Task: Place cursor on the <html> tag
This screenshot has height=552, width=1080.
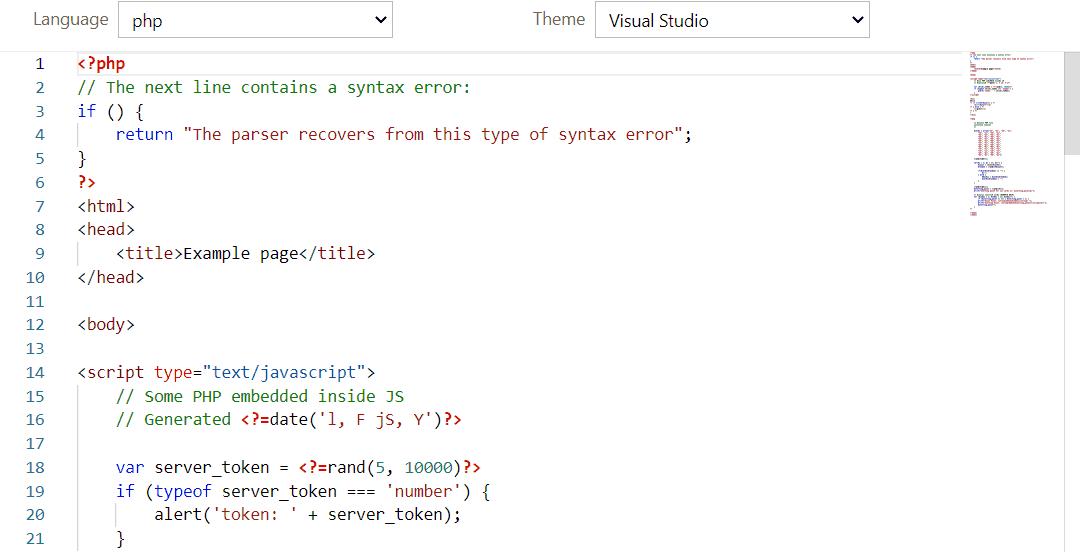Action: (105, 206)
